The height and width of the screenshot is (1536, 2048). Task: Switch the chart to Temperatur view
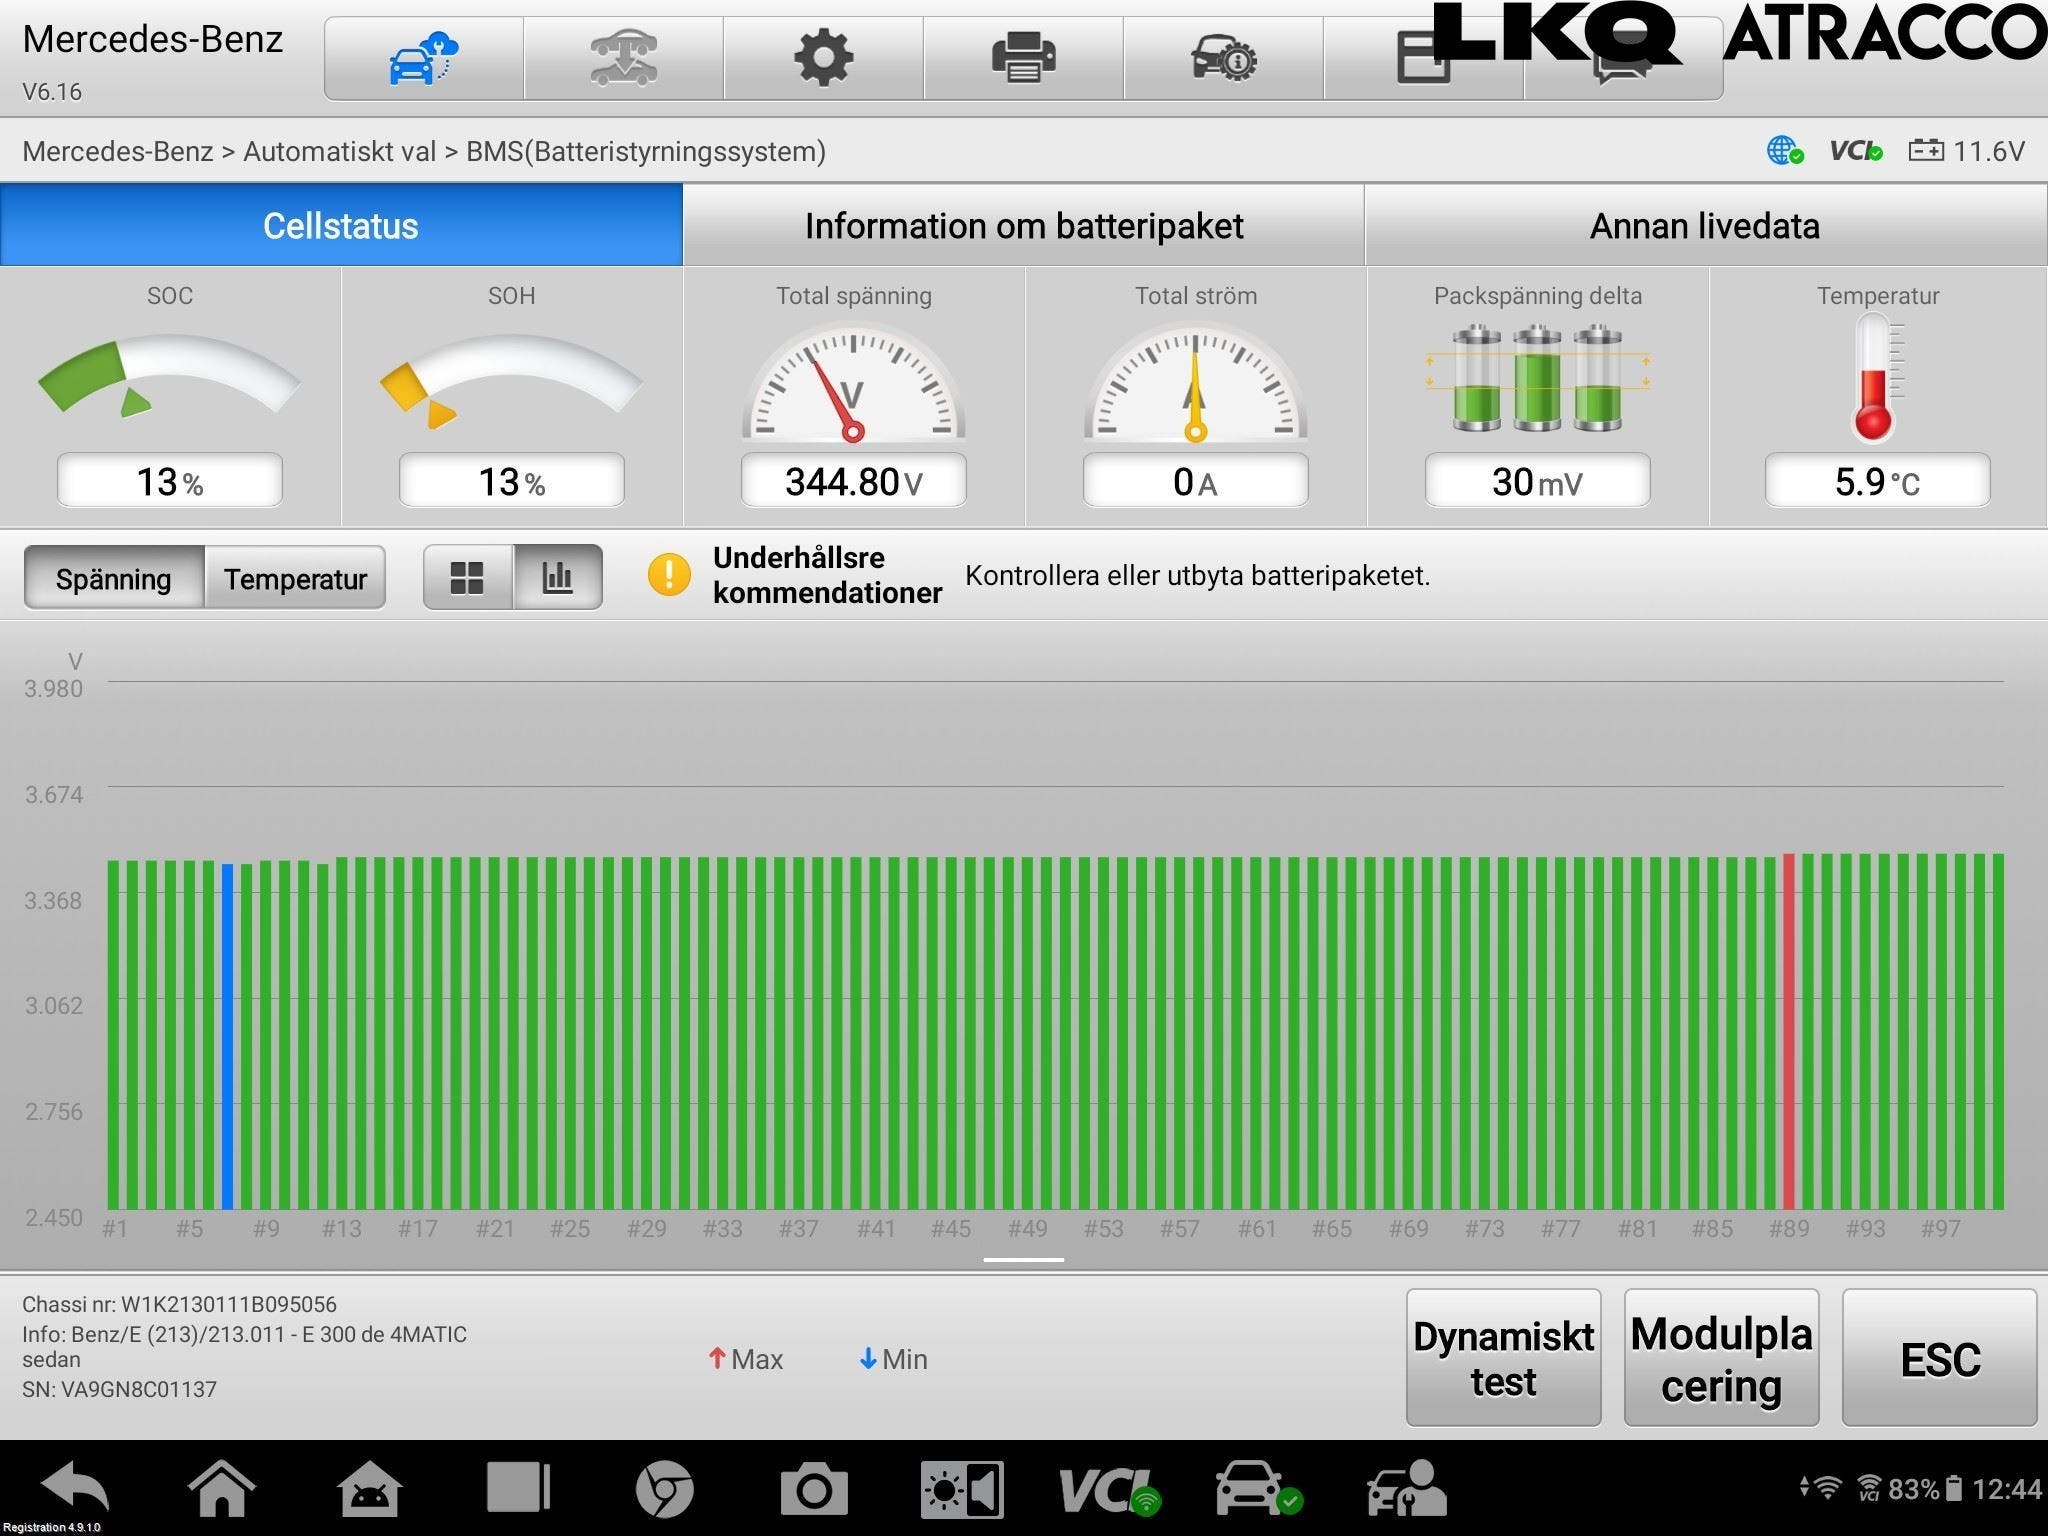[295, 578]
